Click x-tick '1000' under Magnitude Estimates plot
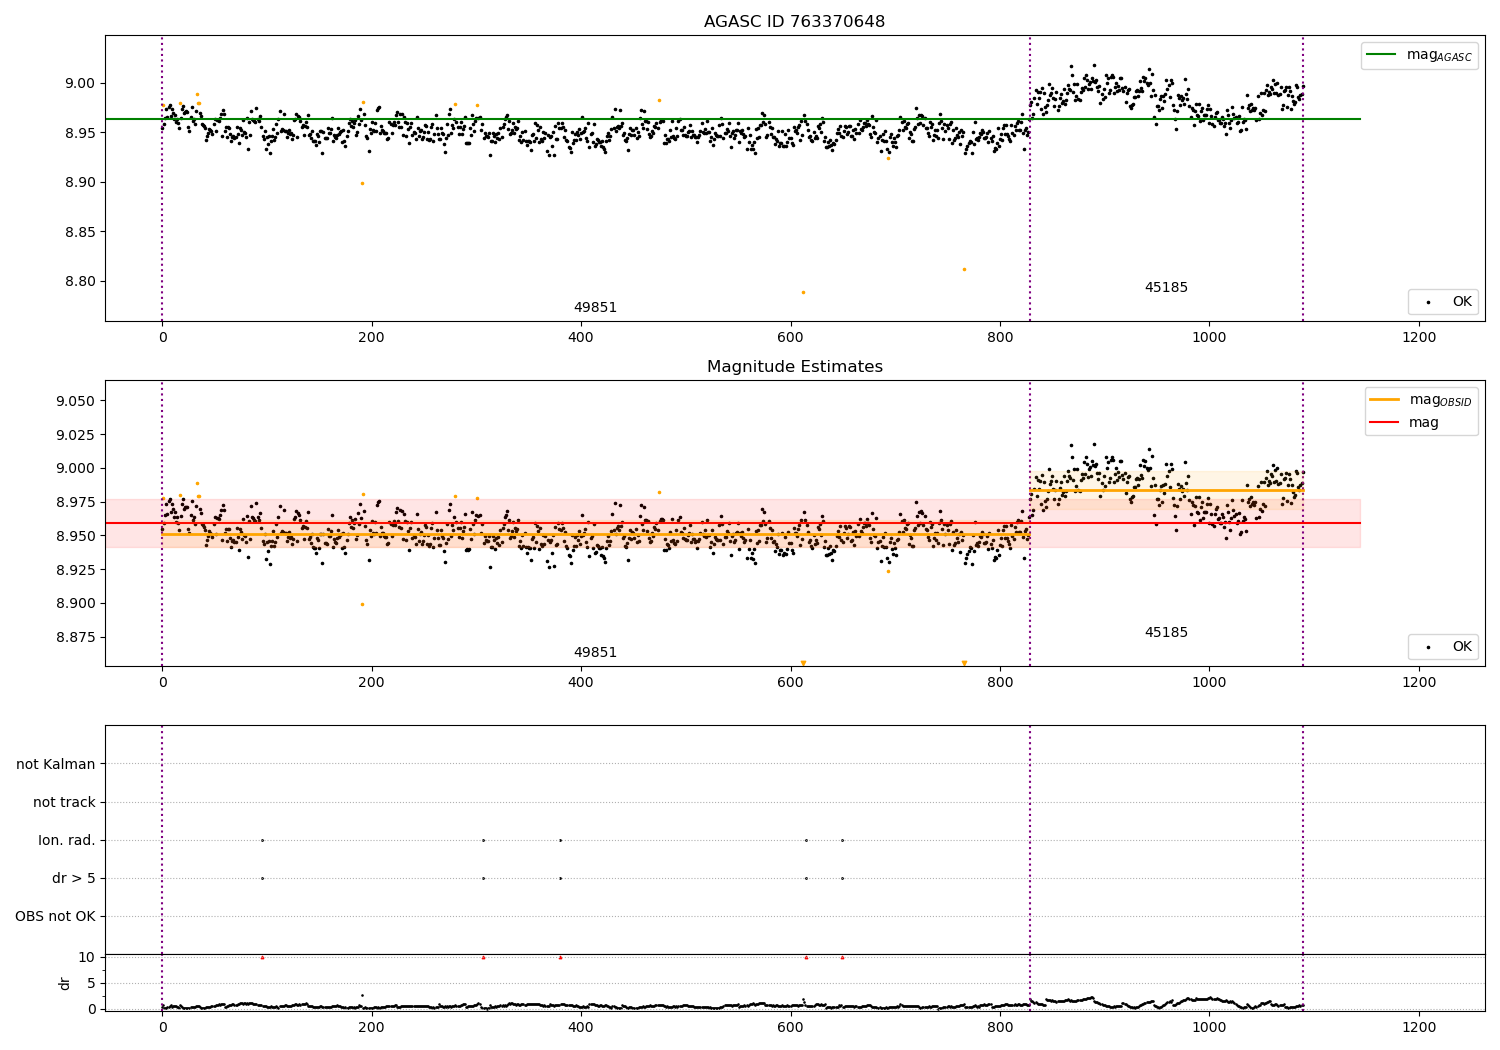 pos(1209,683)
